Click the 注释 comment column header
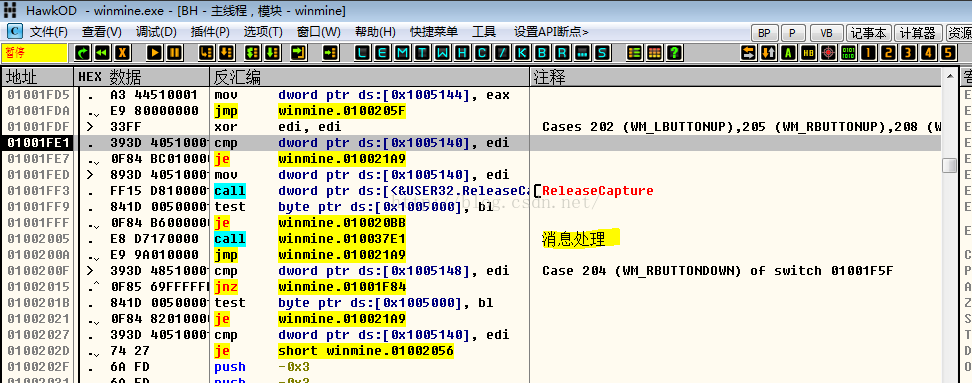This screenshot has height=383, width=972. 735,77
